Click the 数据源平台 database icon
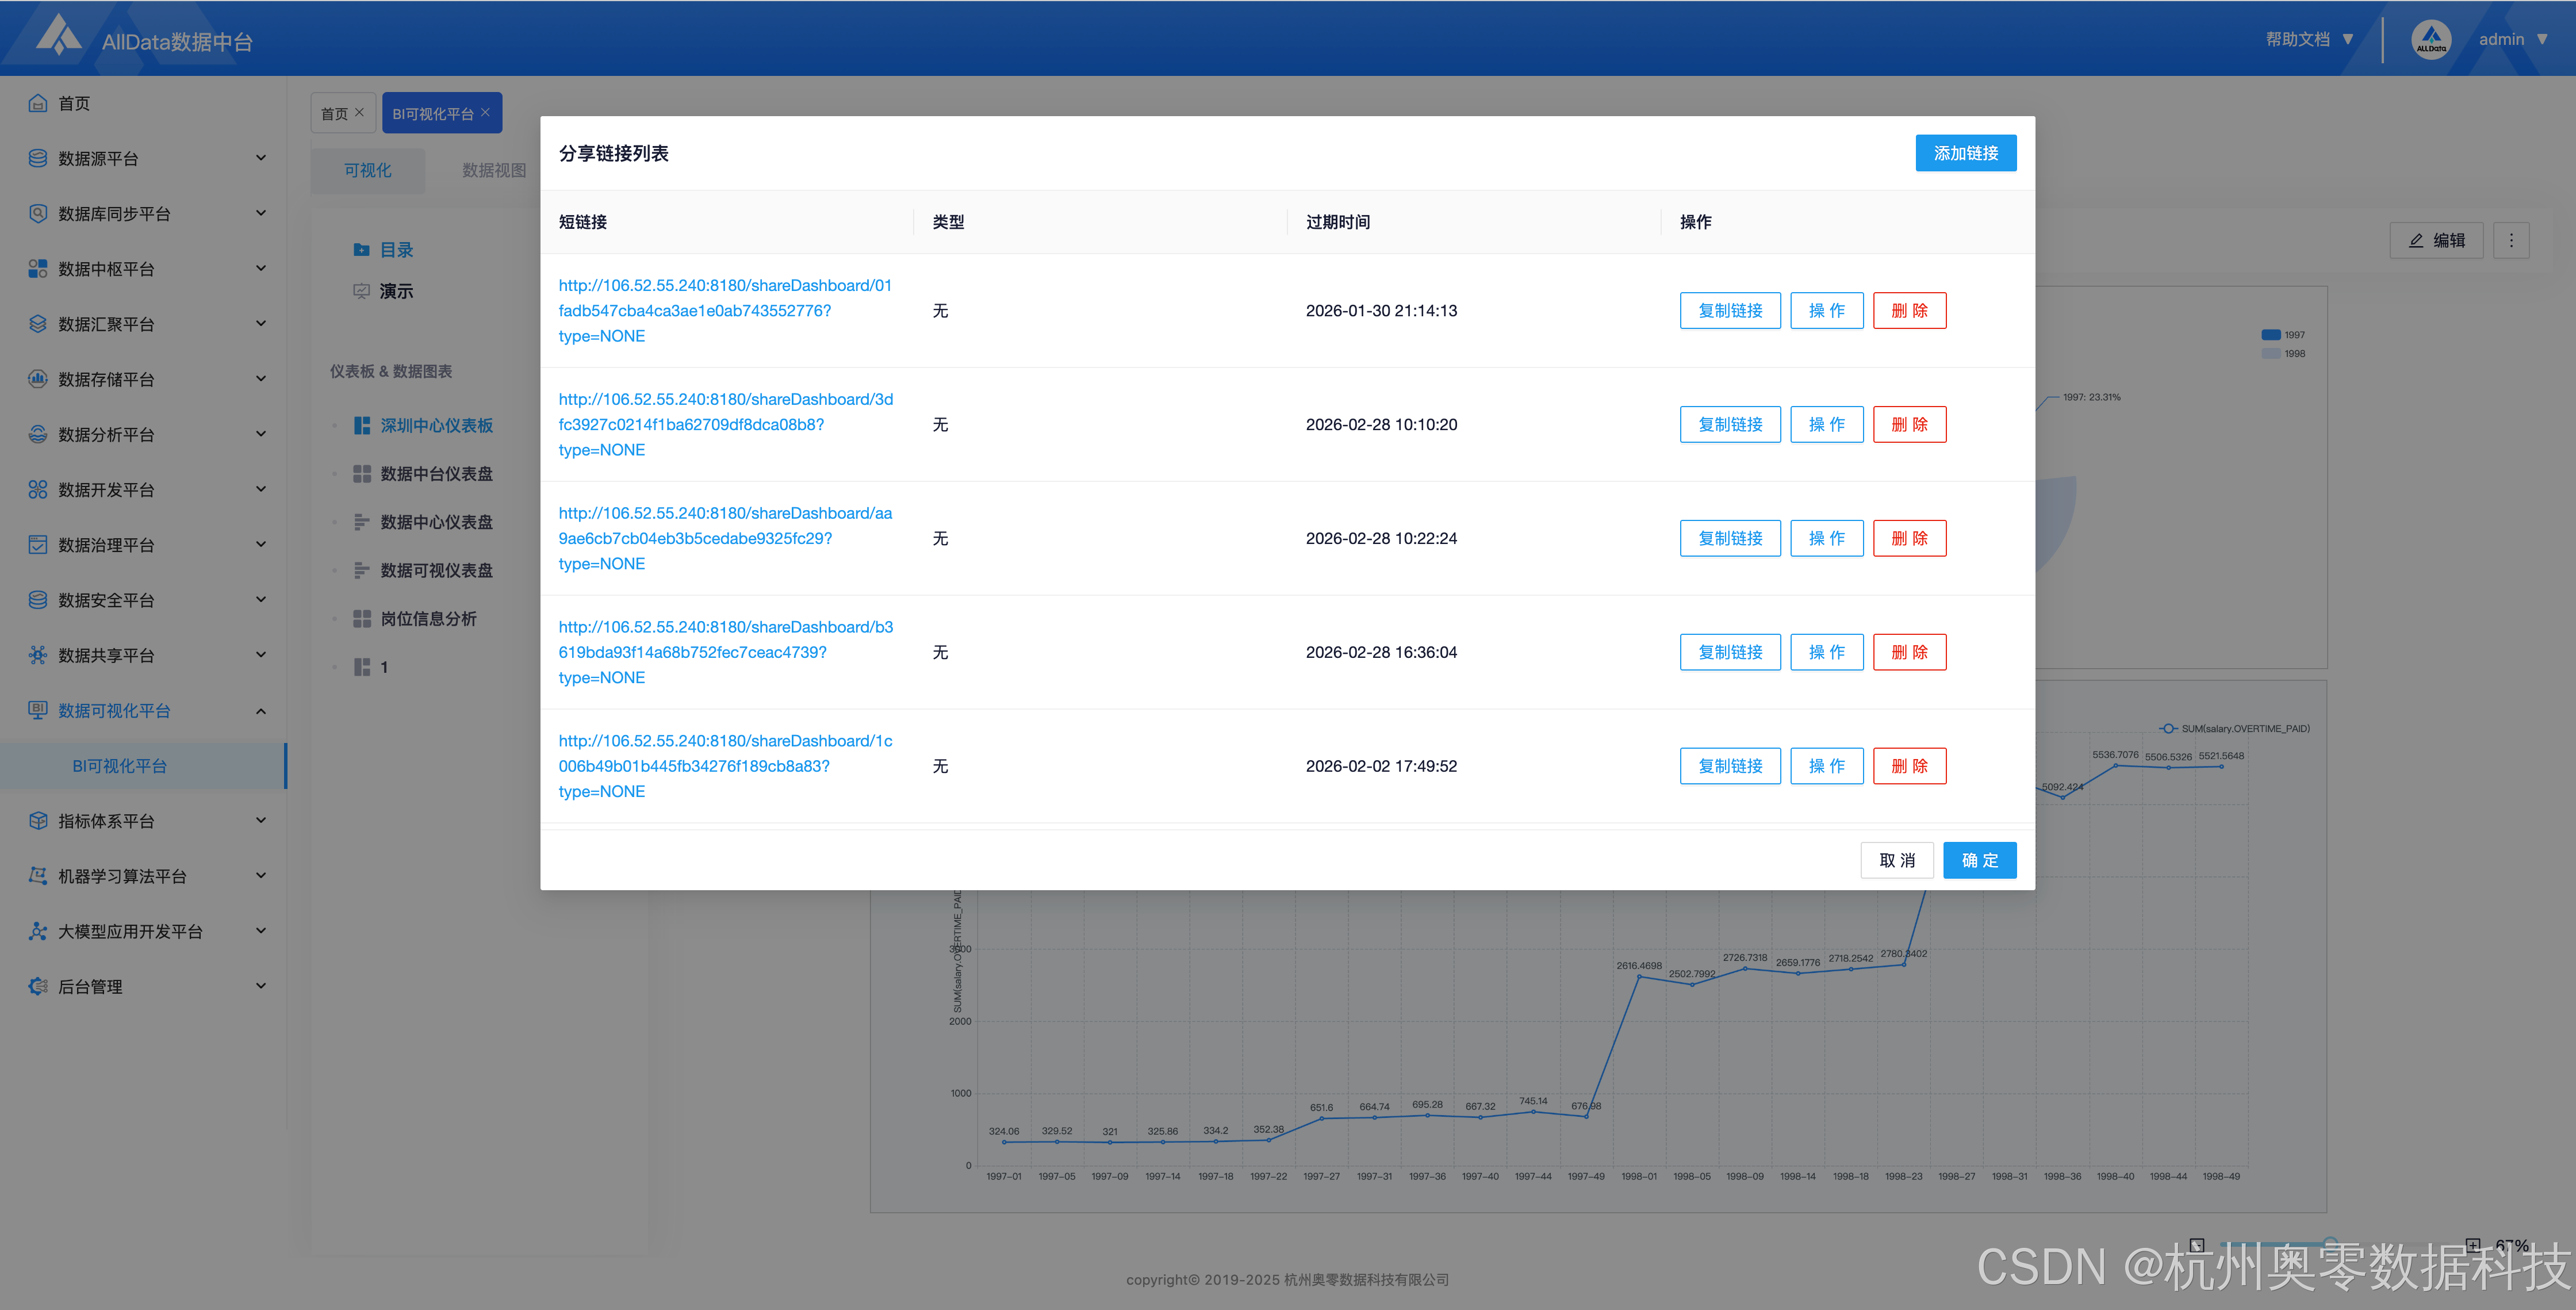This screenshot has height=1310, width=2576. point(38,158)
